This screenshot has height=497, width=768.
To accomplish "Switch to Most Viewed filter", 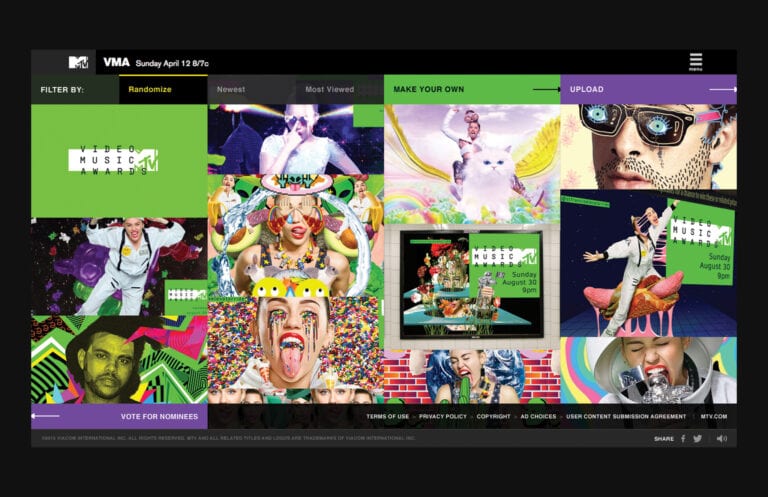I will click(329, 90).
